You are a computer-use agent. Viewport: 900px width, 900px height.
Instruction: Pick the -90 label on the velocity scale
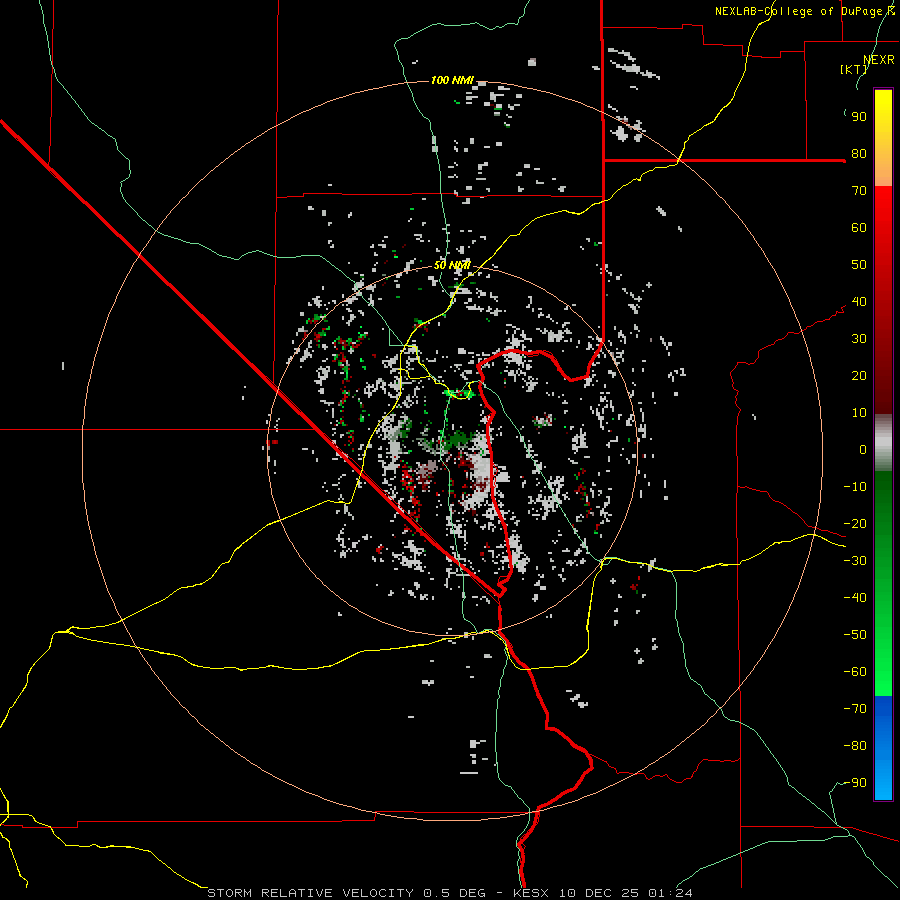855,783
